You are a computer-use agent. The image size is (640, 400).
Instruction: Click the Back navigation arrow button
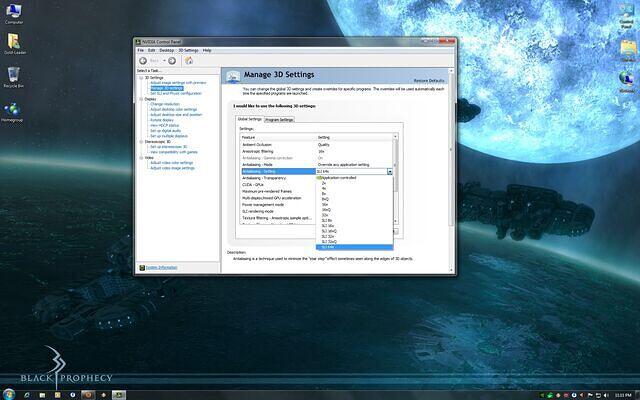click(x=143, y=60)
